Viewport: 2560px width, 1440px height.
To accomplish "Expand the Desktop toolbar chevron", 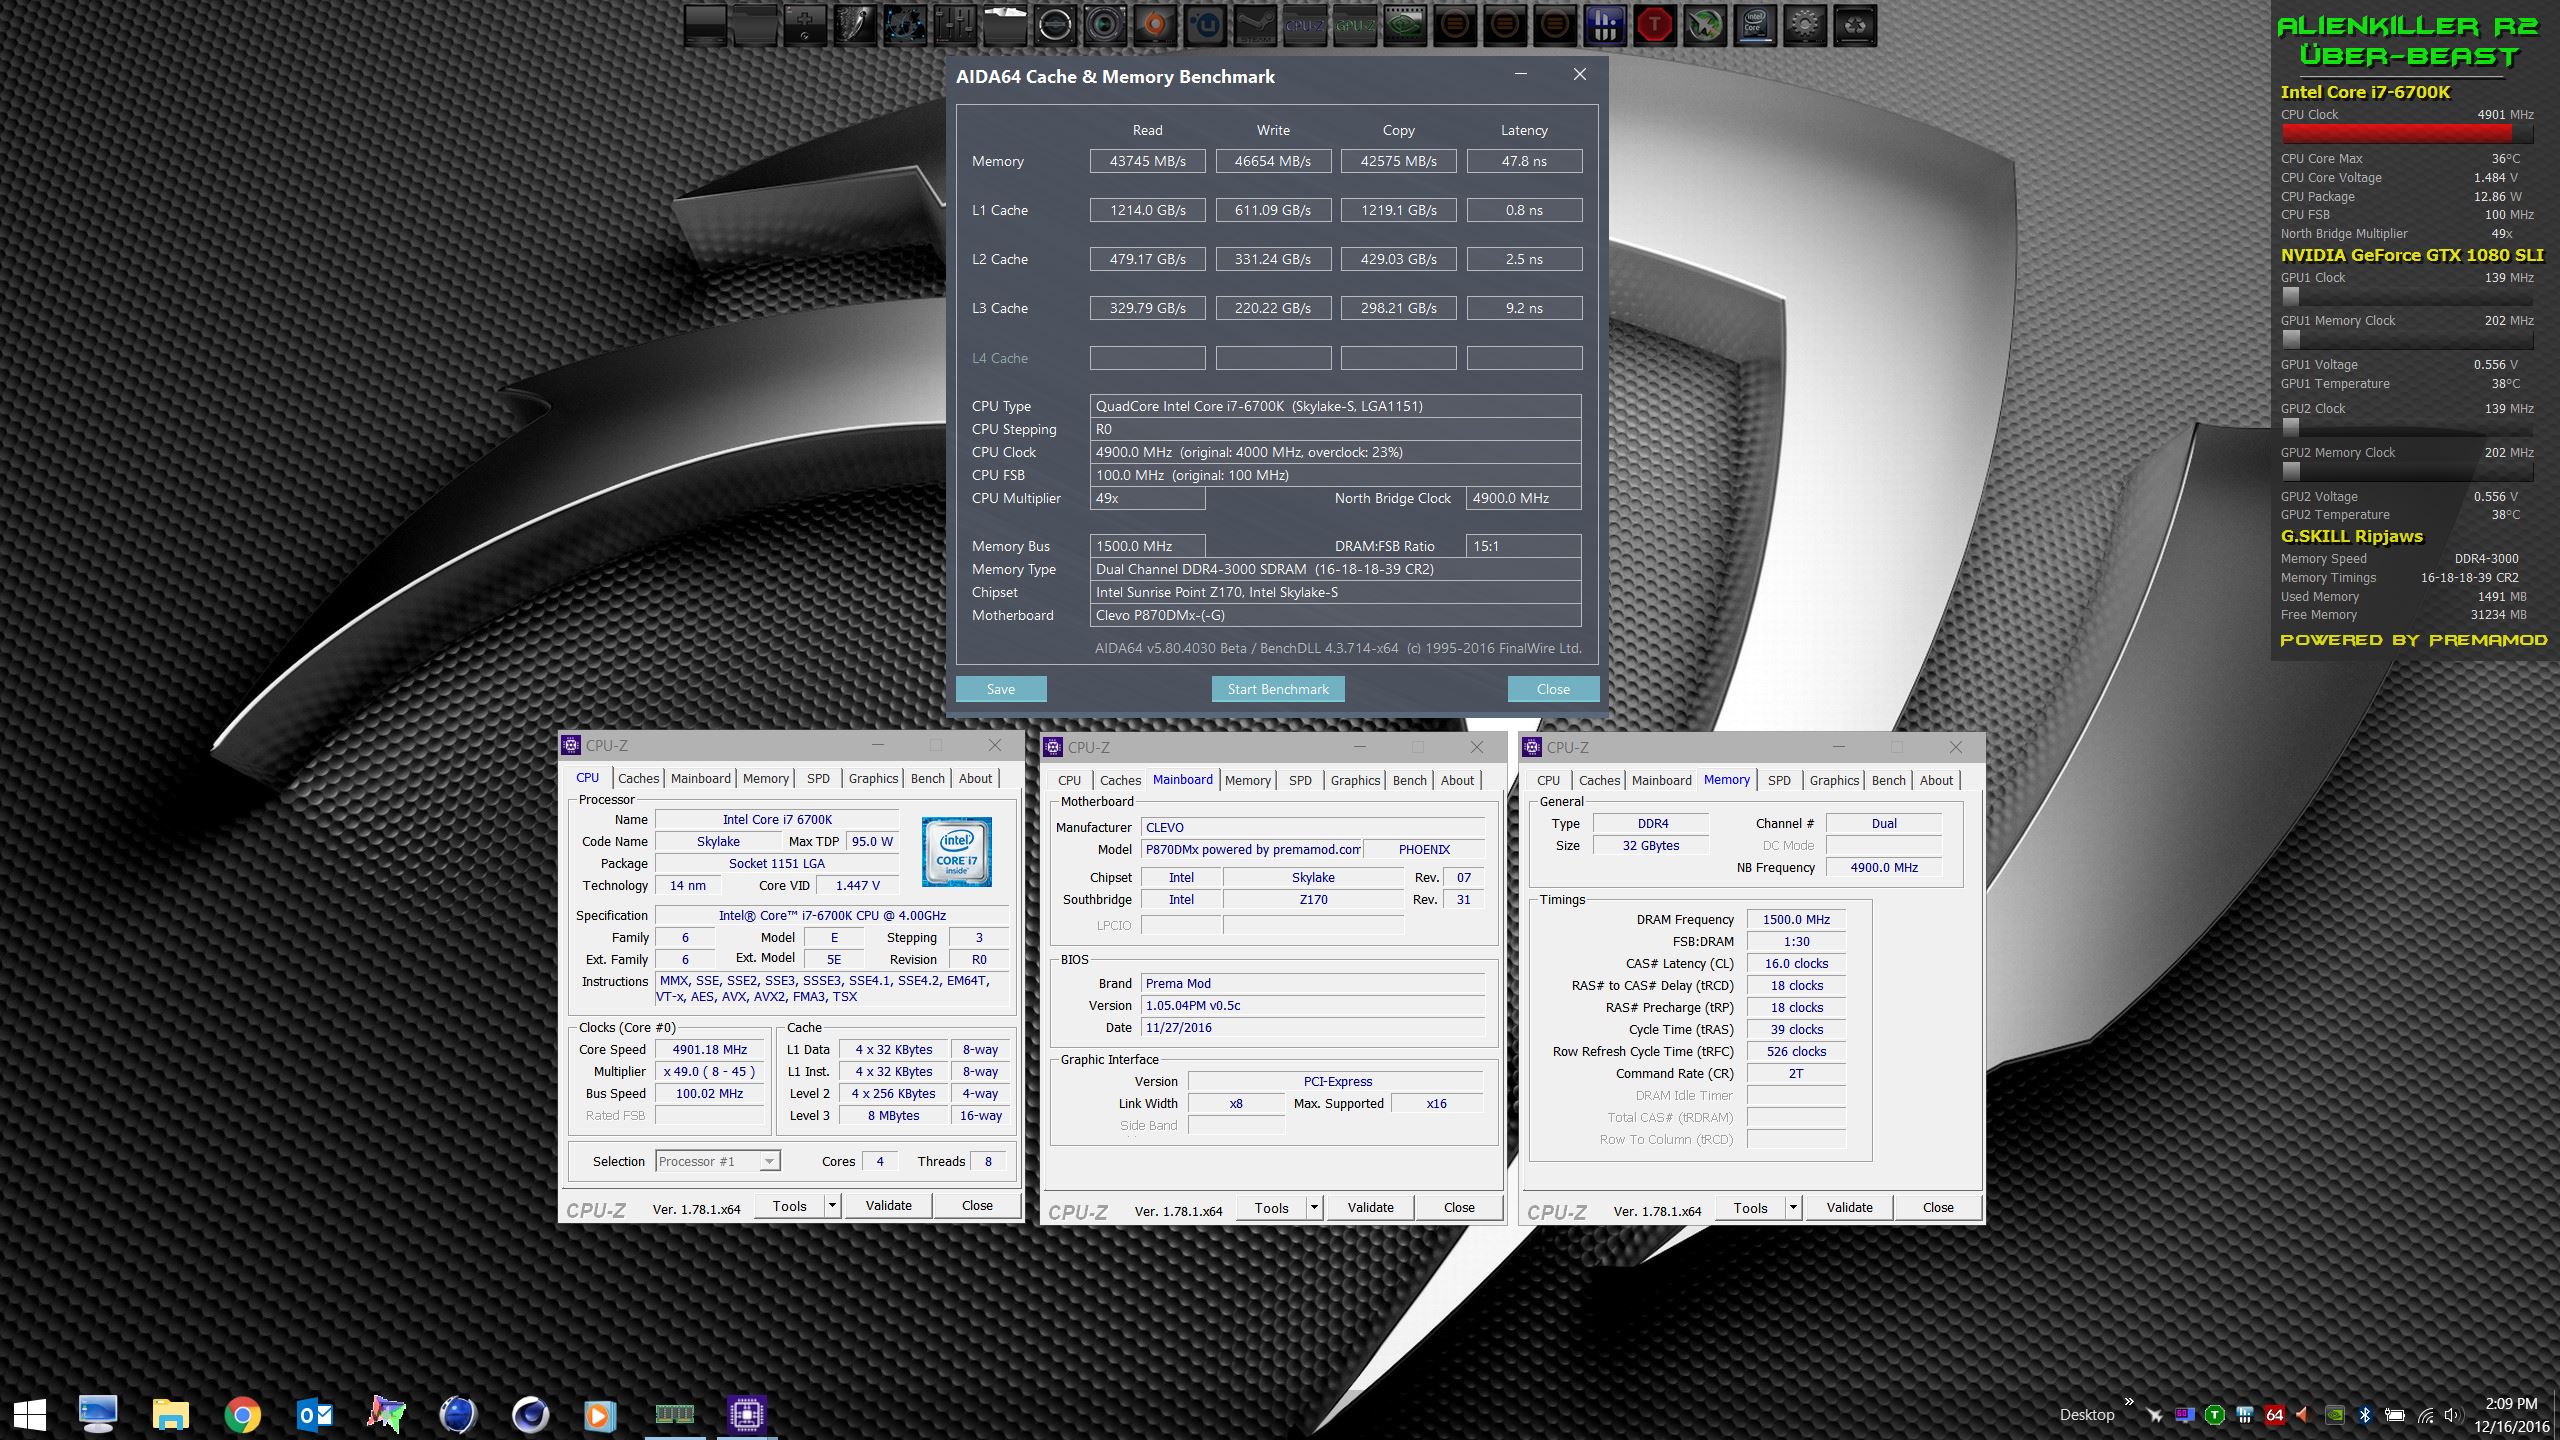I will (2129, 1402).
